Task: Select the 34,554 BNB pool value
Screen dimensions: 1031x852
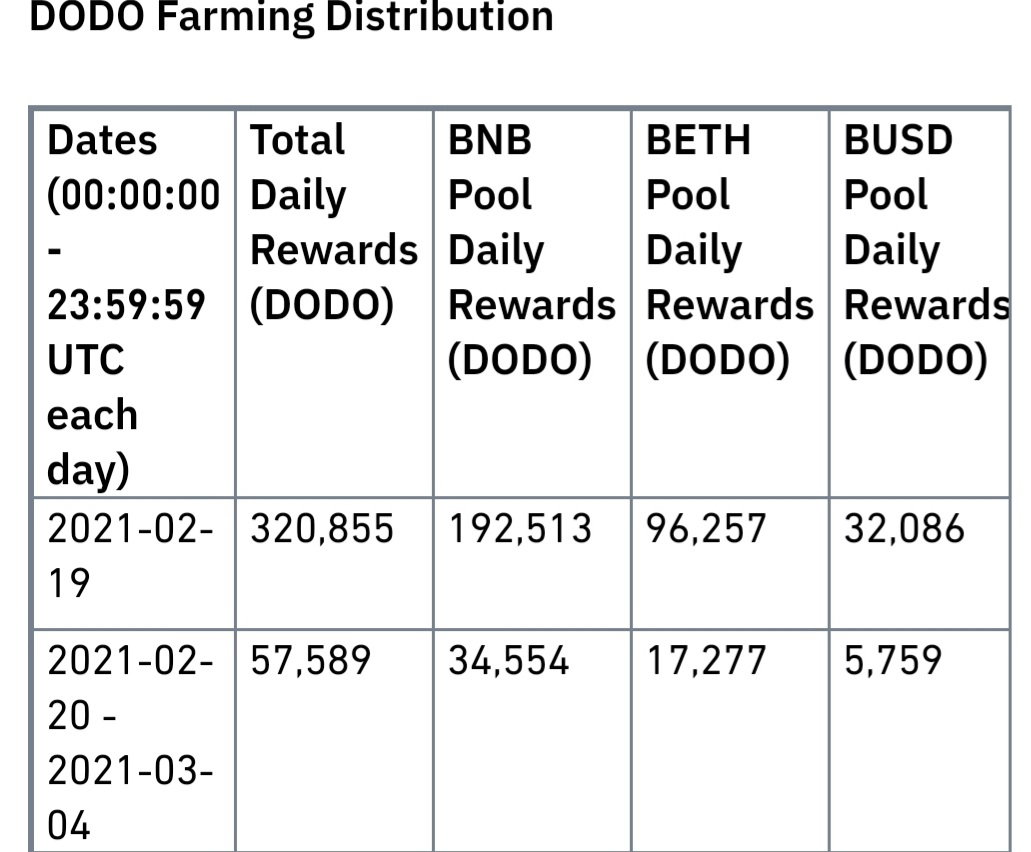Action: click(x=508, y=661)
